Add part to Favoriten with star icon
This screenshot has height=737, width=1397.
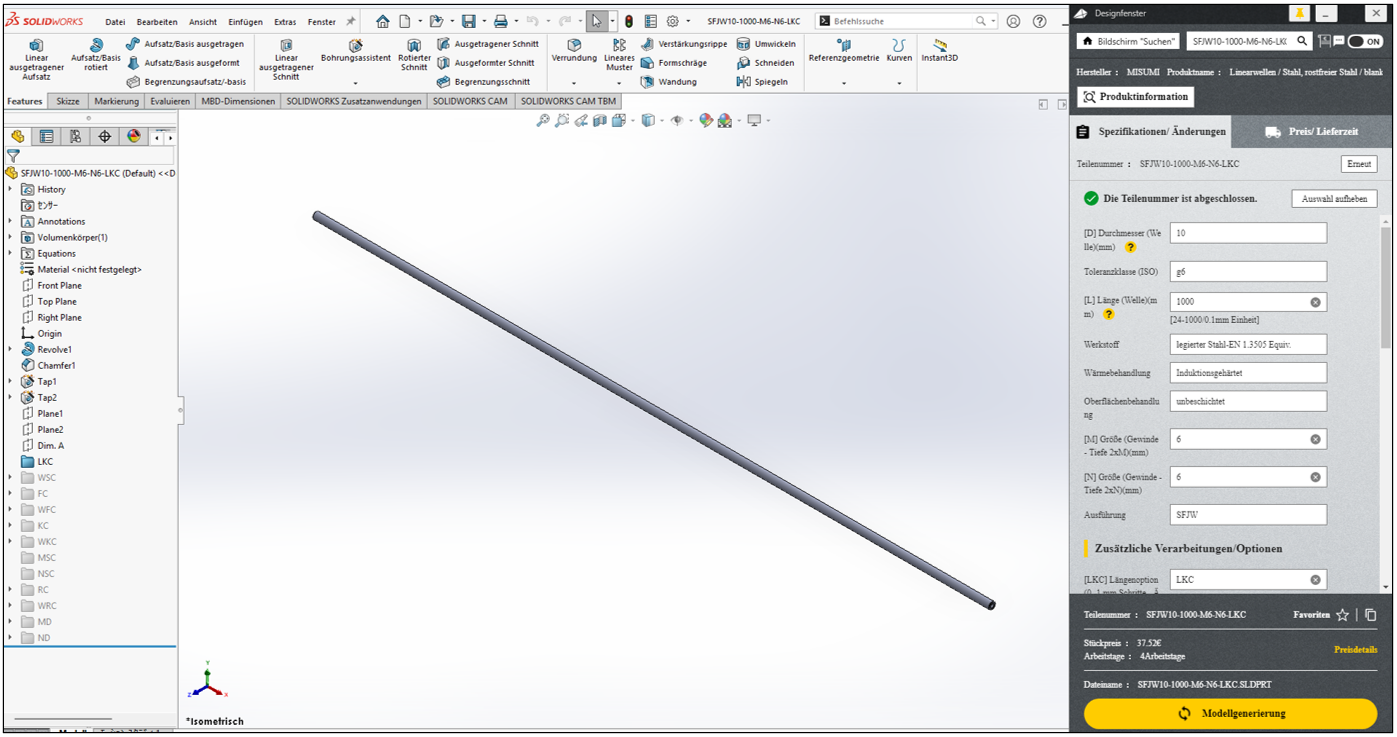pyautogui.click(x=1342, y=615)
